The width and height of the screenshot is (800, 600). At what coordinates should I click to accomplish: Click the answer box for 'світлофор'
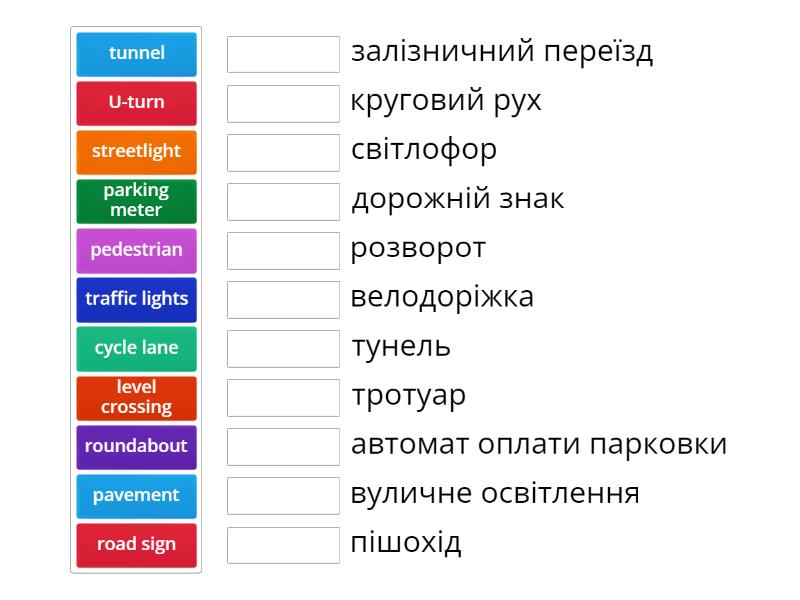click(x=283, y=152)
